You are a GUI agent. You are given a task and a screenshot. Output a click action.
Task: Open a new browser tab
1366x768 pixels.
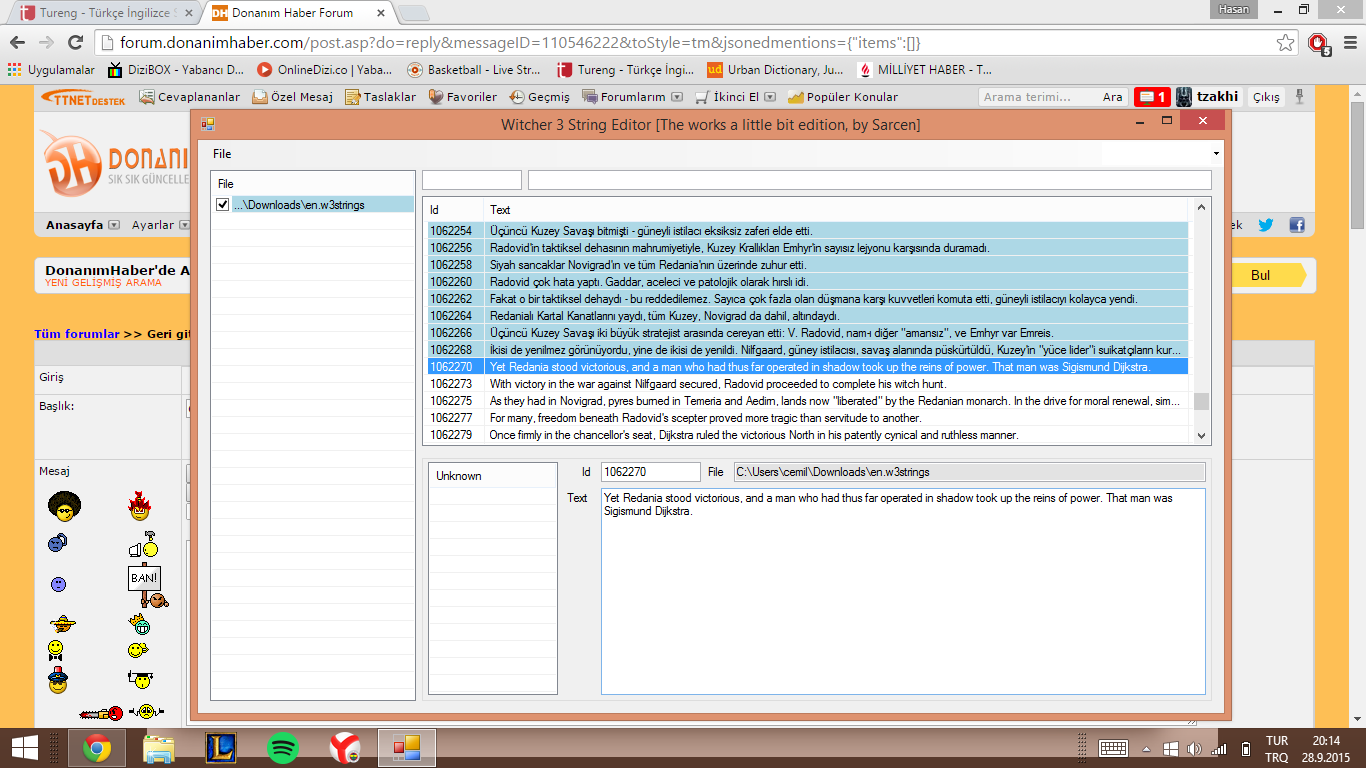click(x=413, y=13)
